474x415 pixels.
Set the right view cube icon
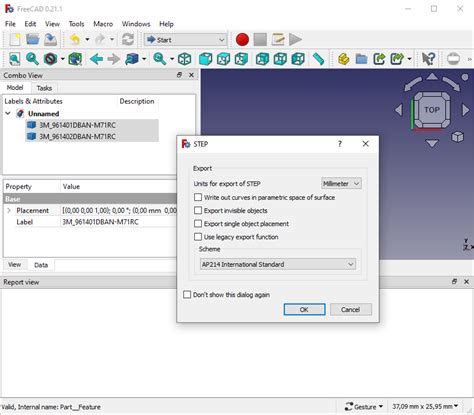click(241, 59)
